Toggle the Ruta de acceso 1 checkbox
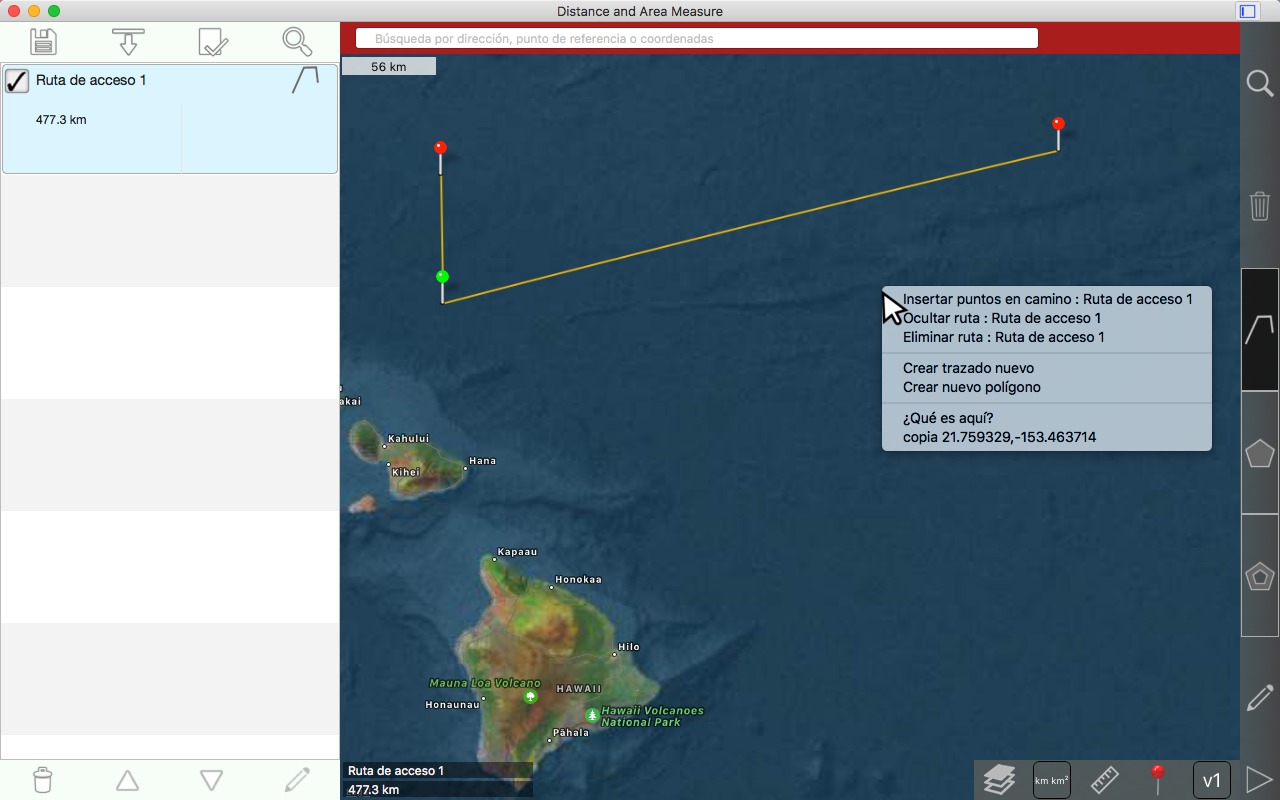This screenshot has width=1280, height=800. tap(17, 81)
